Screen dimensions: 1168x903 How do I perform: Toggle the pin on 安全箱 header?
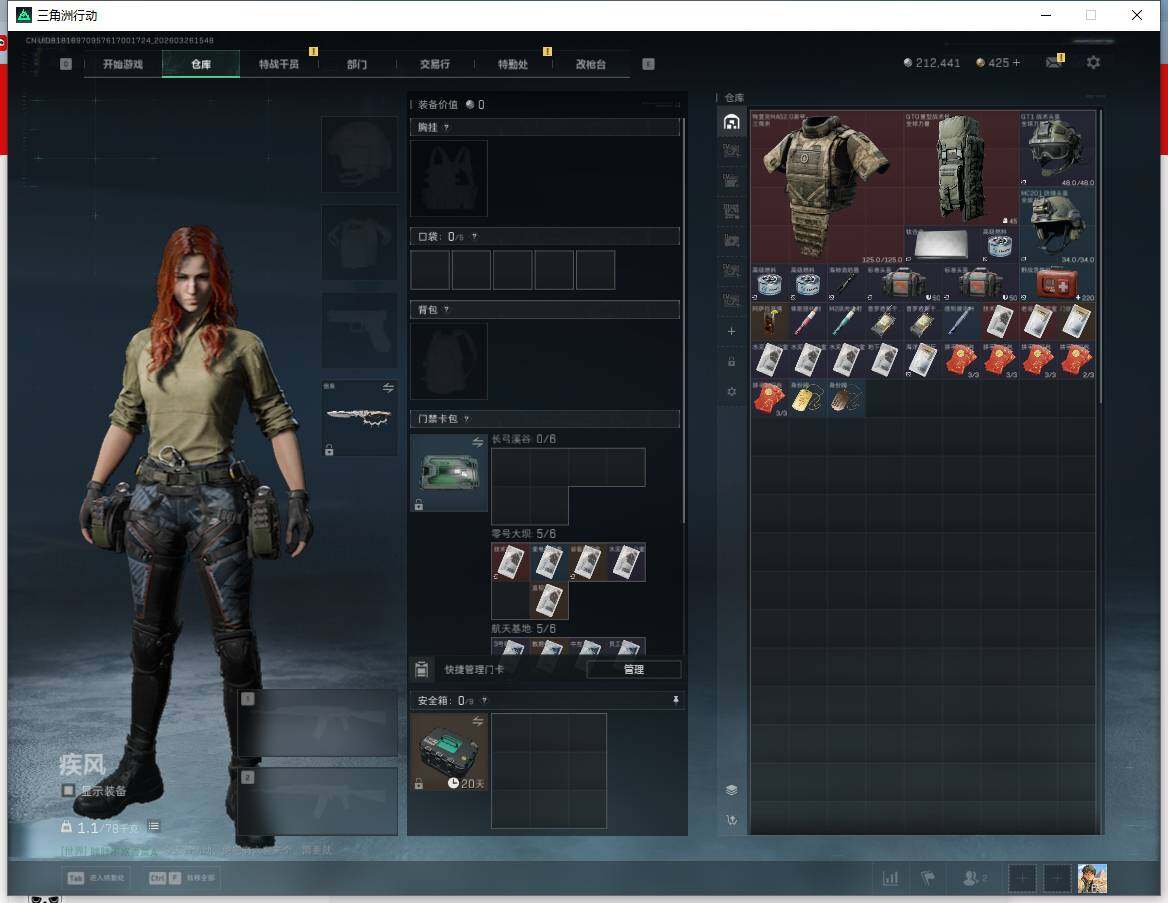[676, 700]
